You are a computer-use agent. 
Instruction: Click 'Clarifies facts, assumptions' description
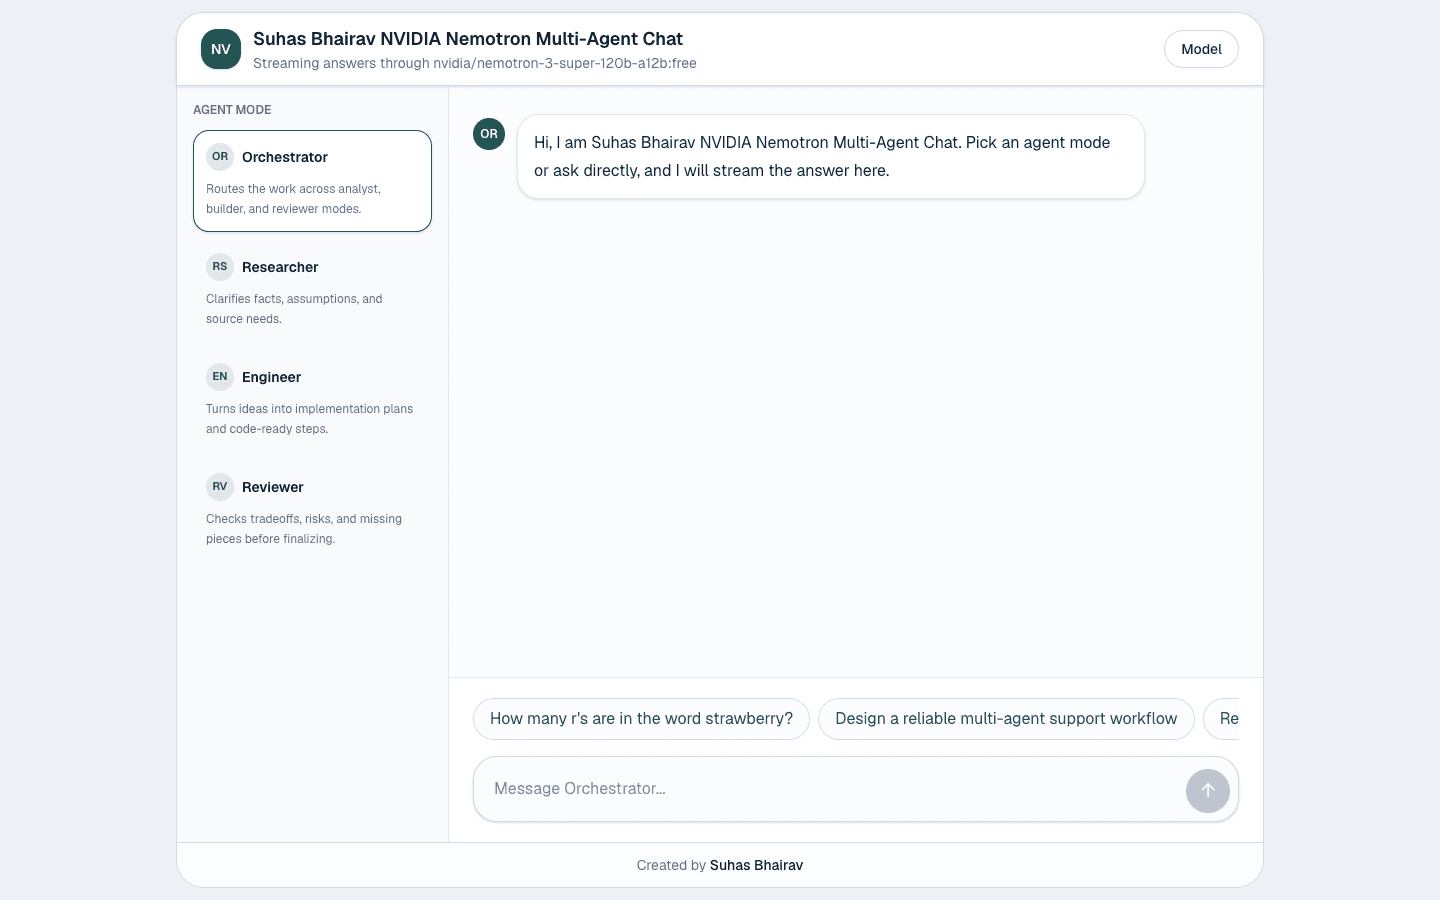(x=294, y=309)
